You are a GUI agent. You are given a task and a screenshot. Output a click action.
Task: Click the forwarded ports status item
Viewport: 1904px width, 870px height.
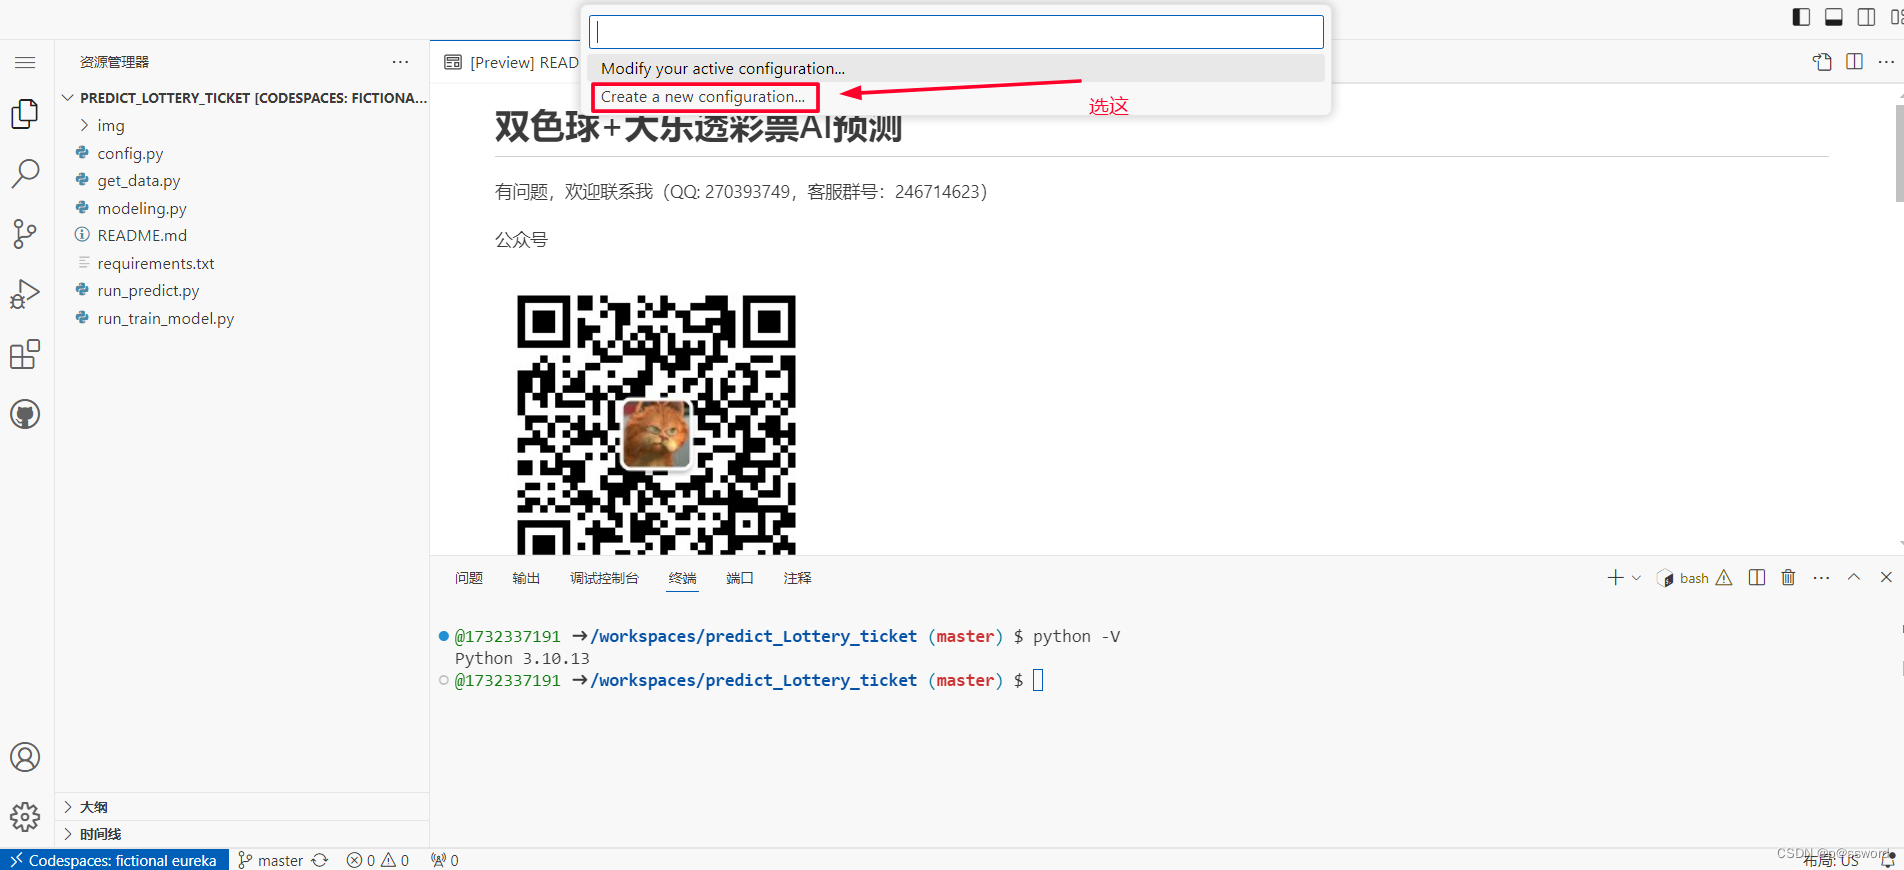pyautogui.click(x=445, y=860)
